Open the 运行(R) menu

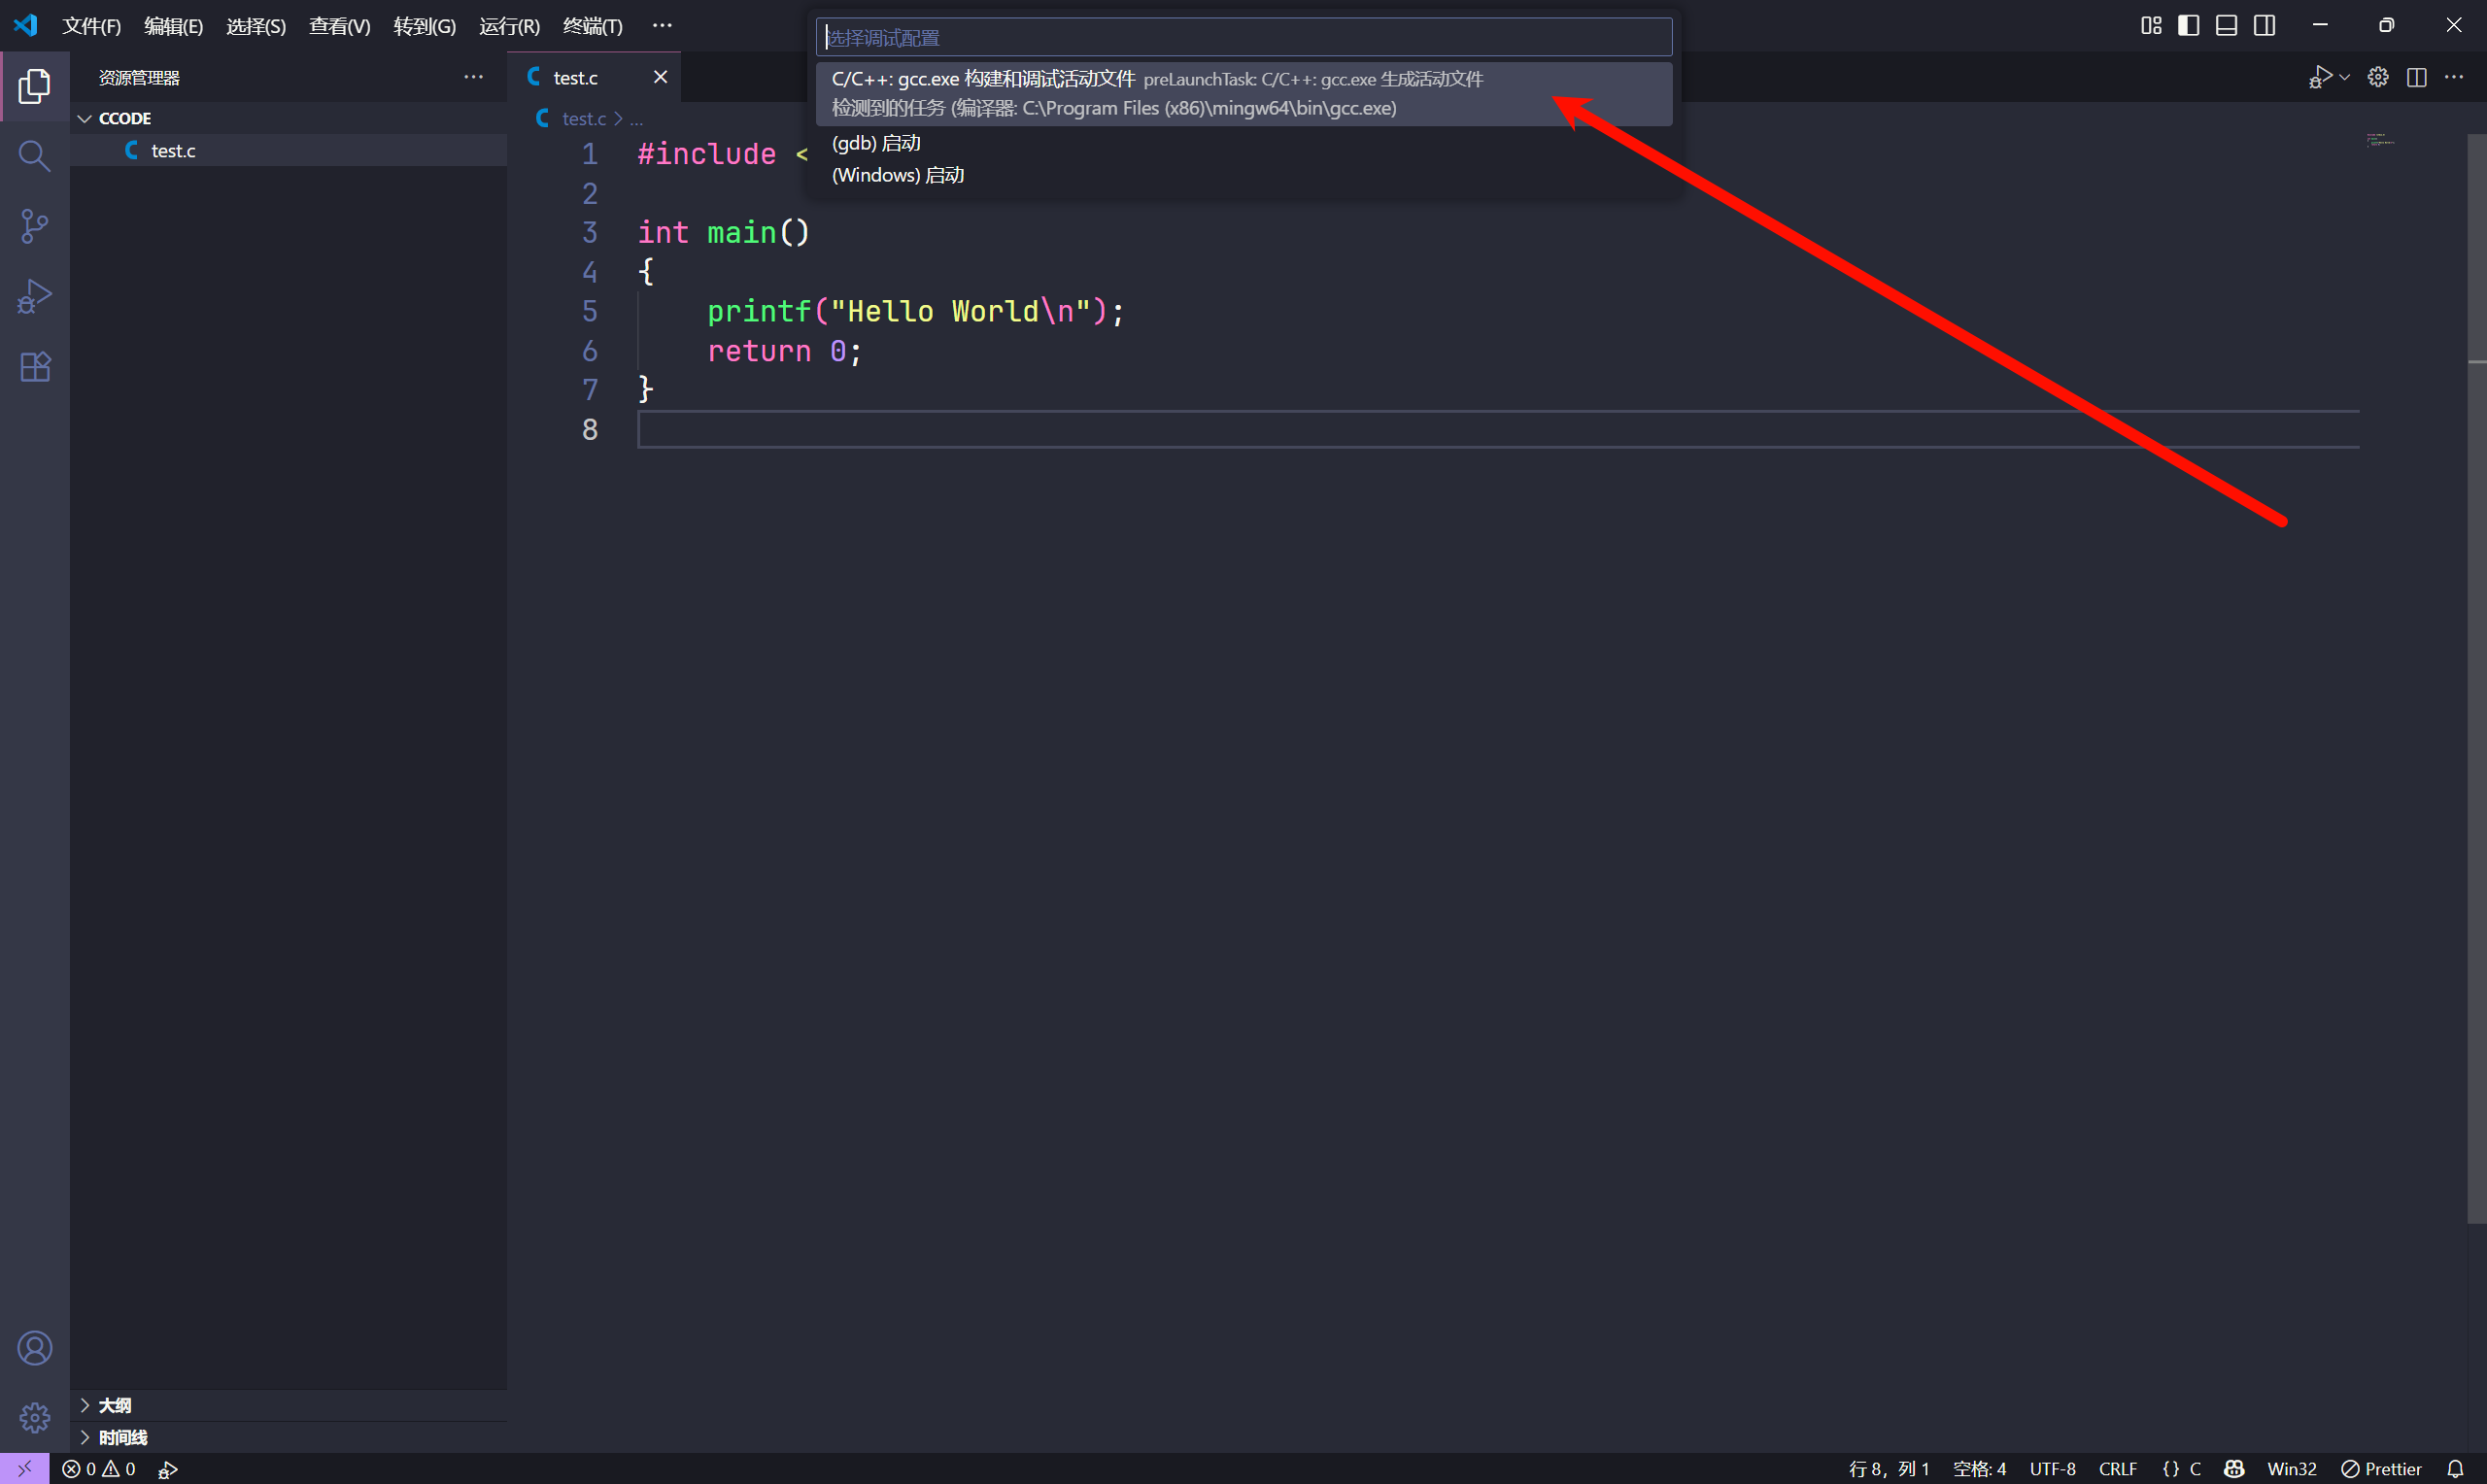click(509, 26)
